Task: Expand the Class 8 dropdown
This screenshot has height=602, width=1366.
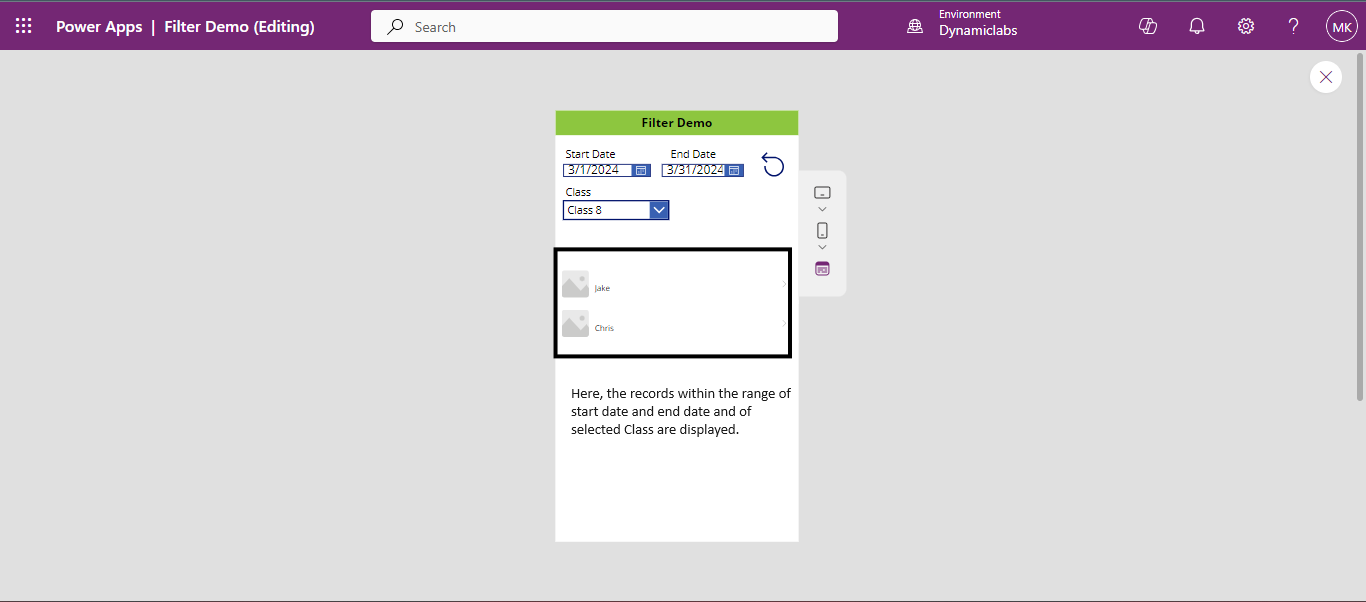Action: 658,210
